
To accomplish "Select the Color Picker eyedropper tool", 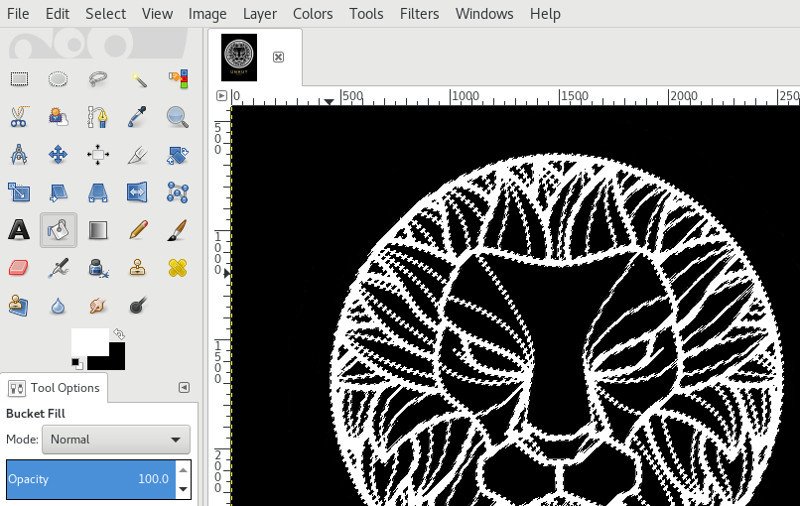I will (138, 117).
